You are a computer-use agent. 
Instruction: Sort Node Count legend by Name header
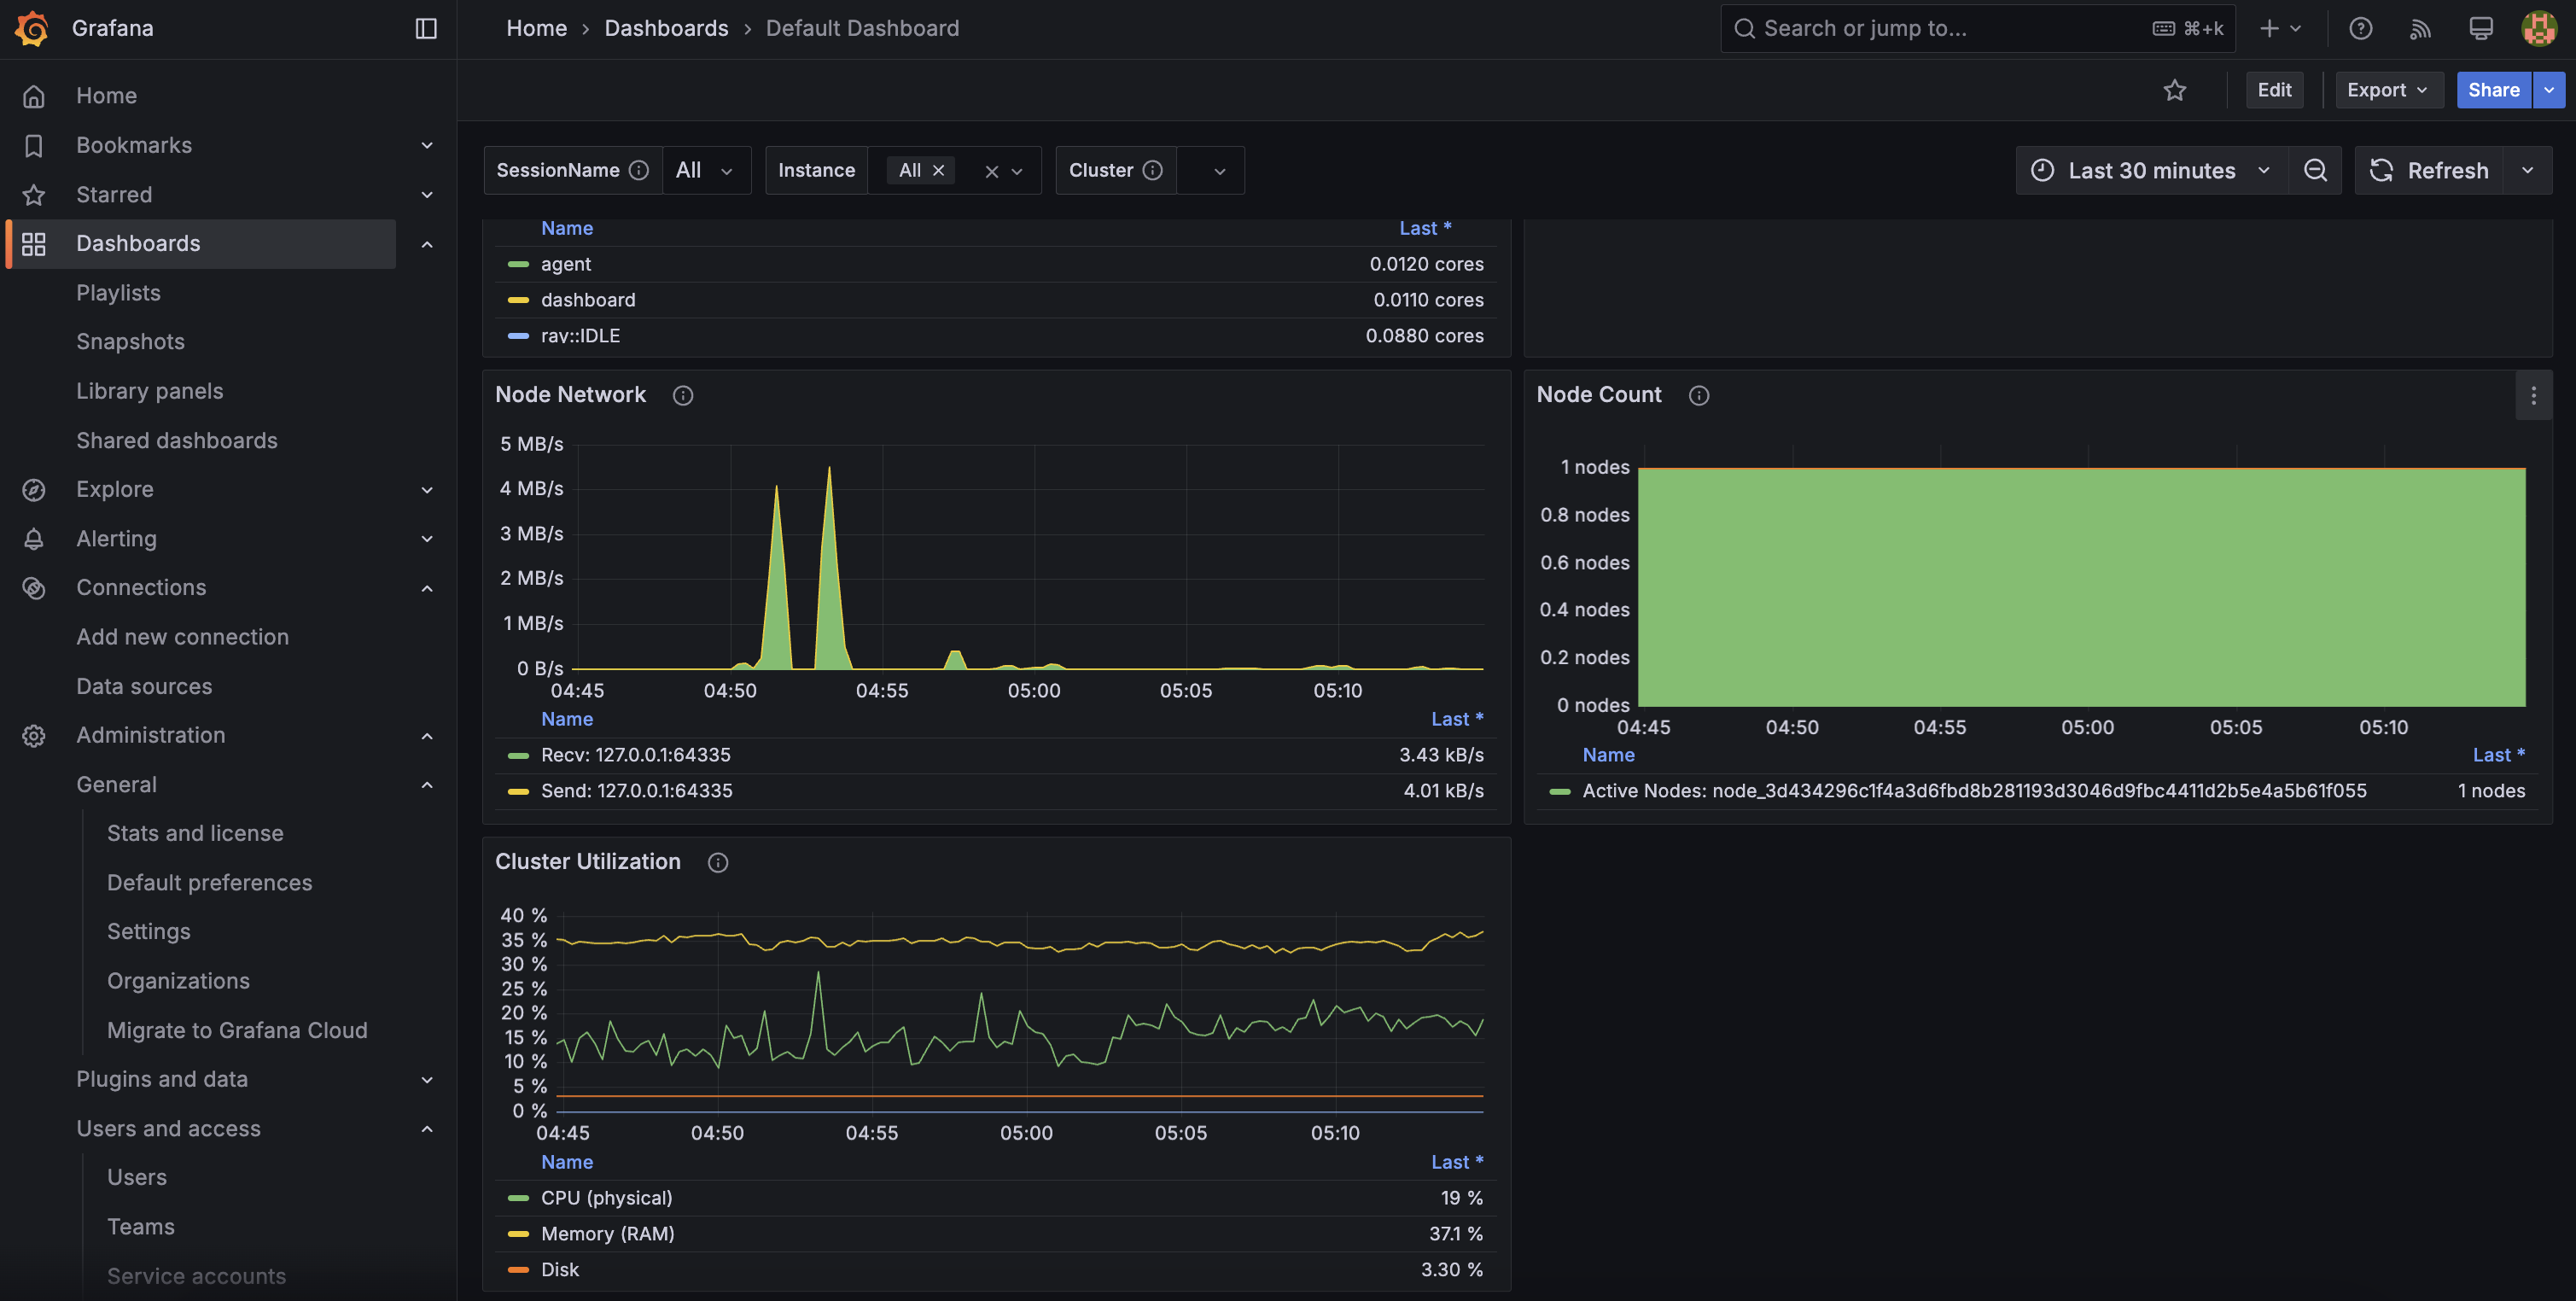coord(1608,755)
